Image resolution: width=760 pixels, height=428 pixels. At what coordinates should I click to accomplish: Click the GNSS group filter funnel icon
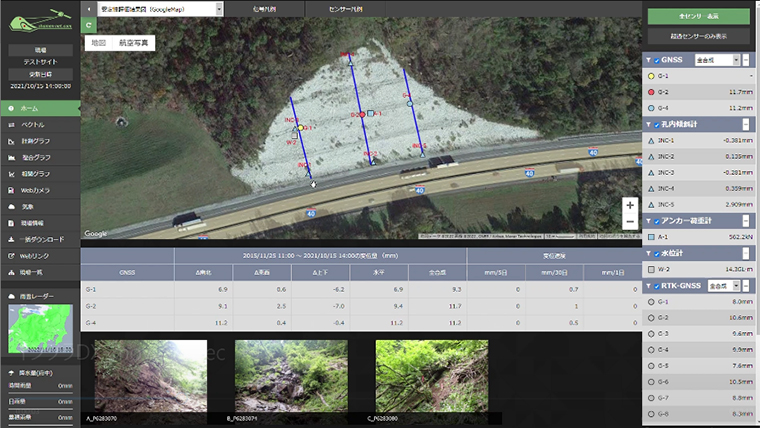(x=649, y=60)
